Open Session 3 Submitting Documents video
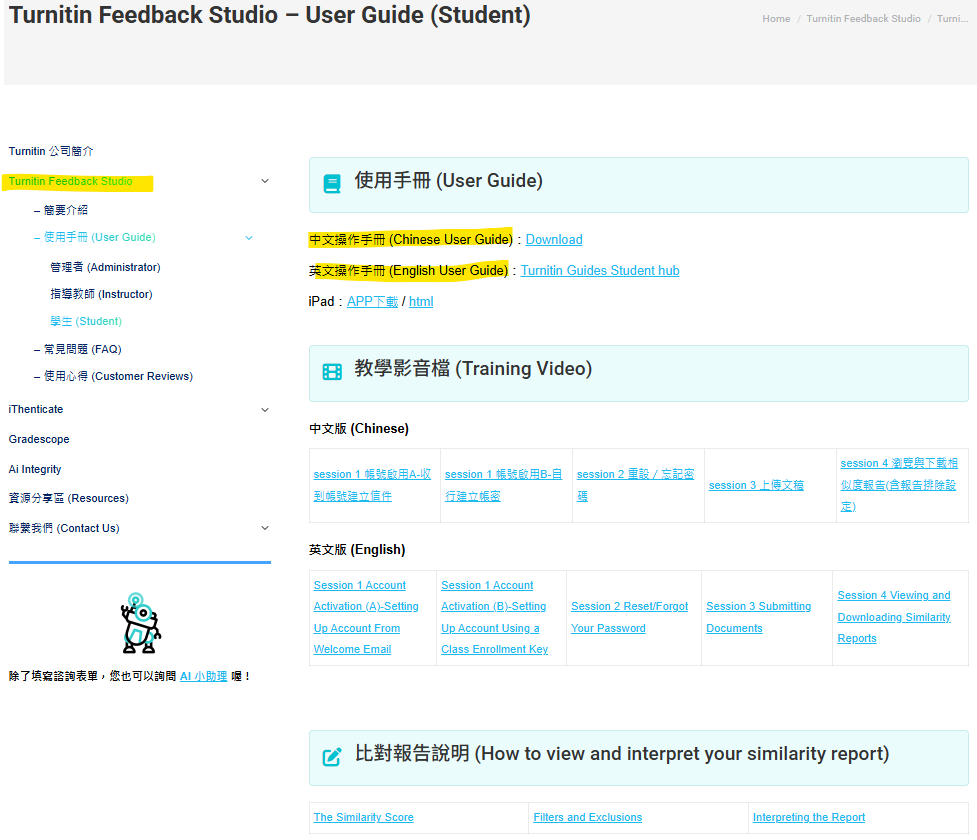977x840 pixels. [x=758, y=617]
